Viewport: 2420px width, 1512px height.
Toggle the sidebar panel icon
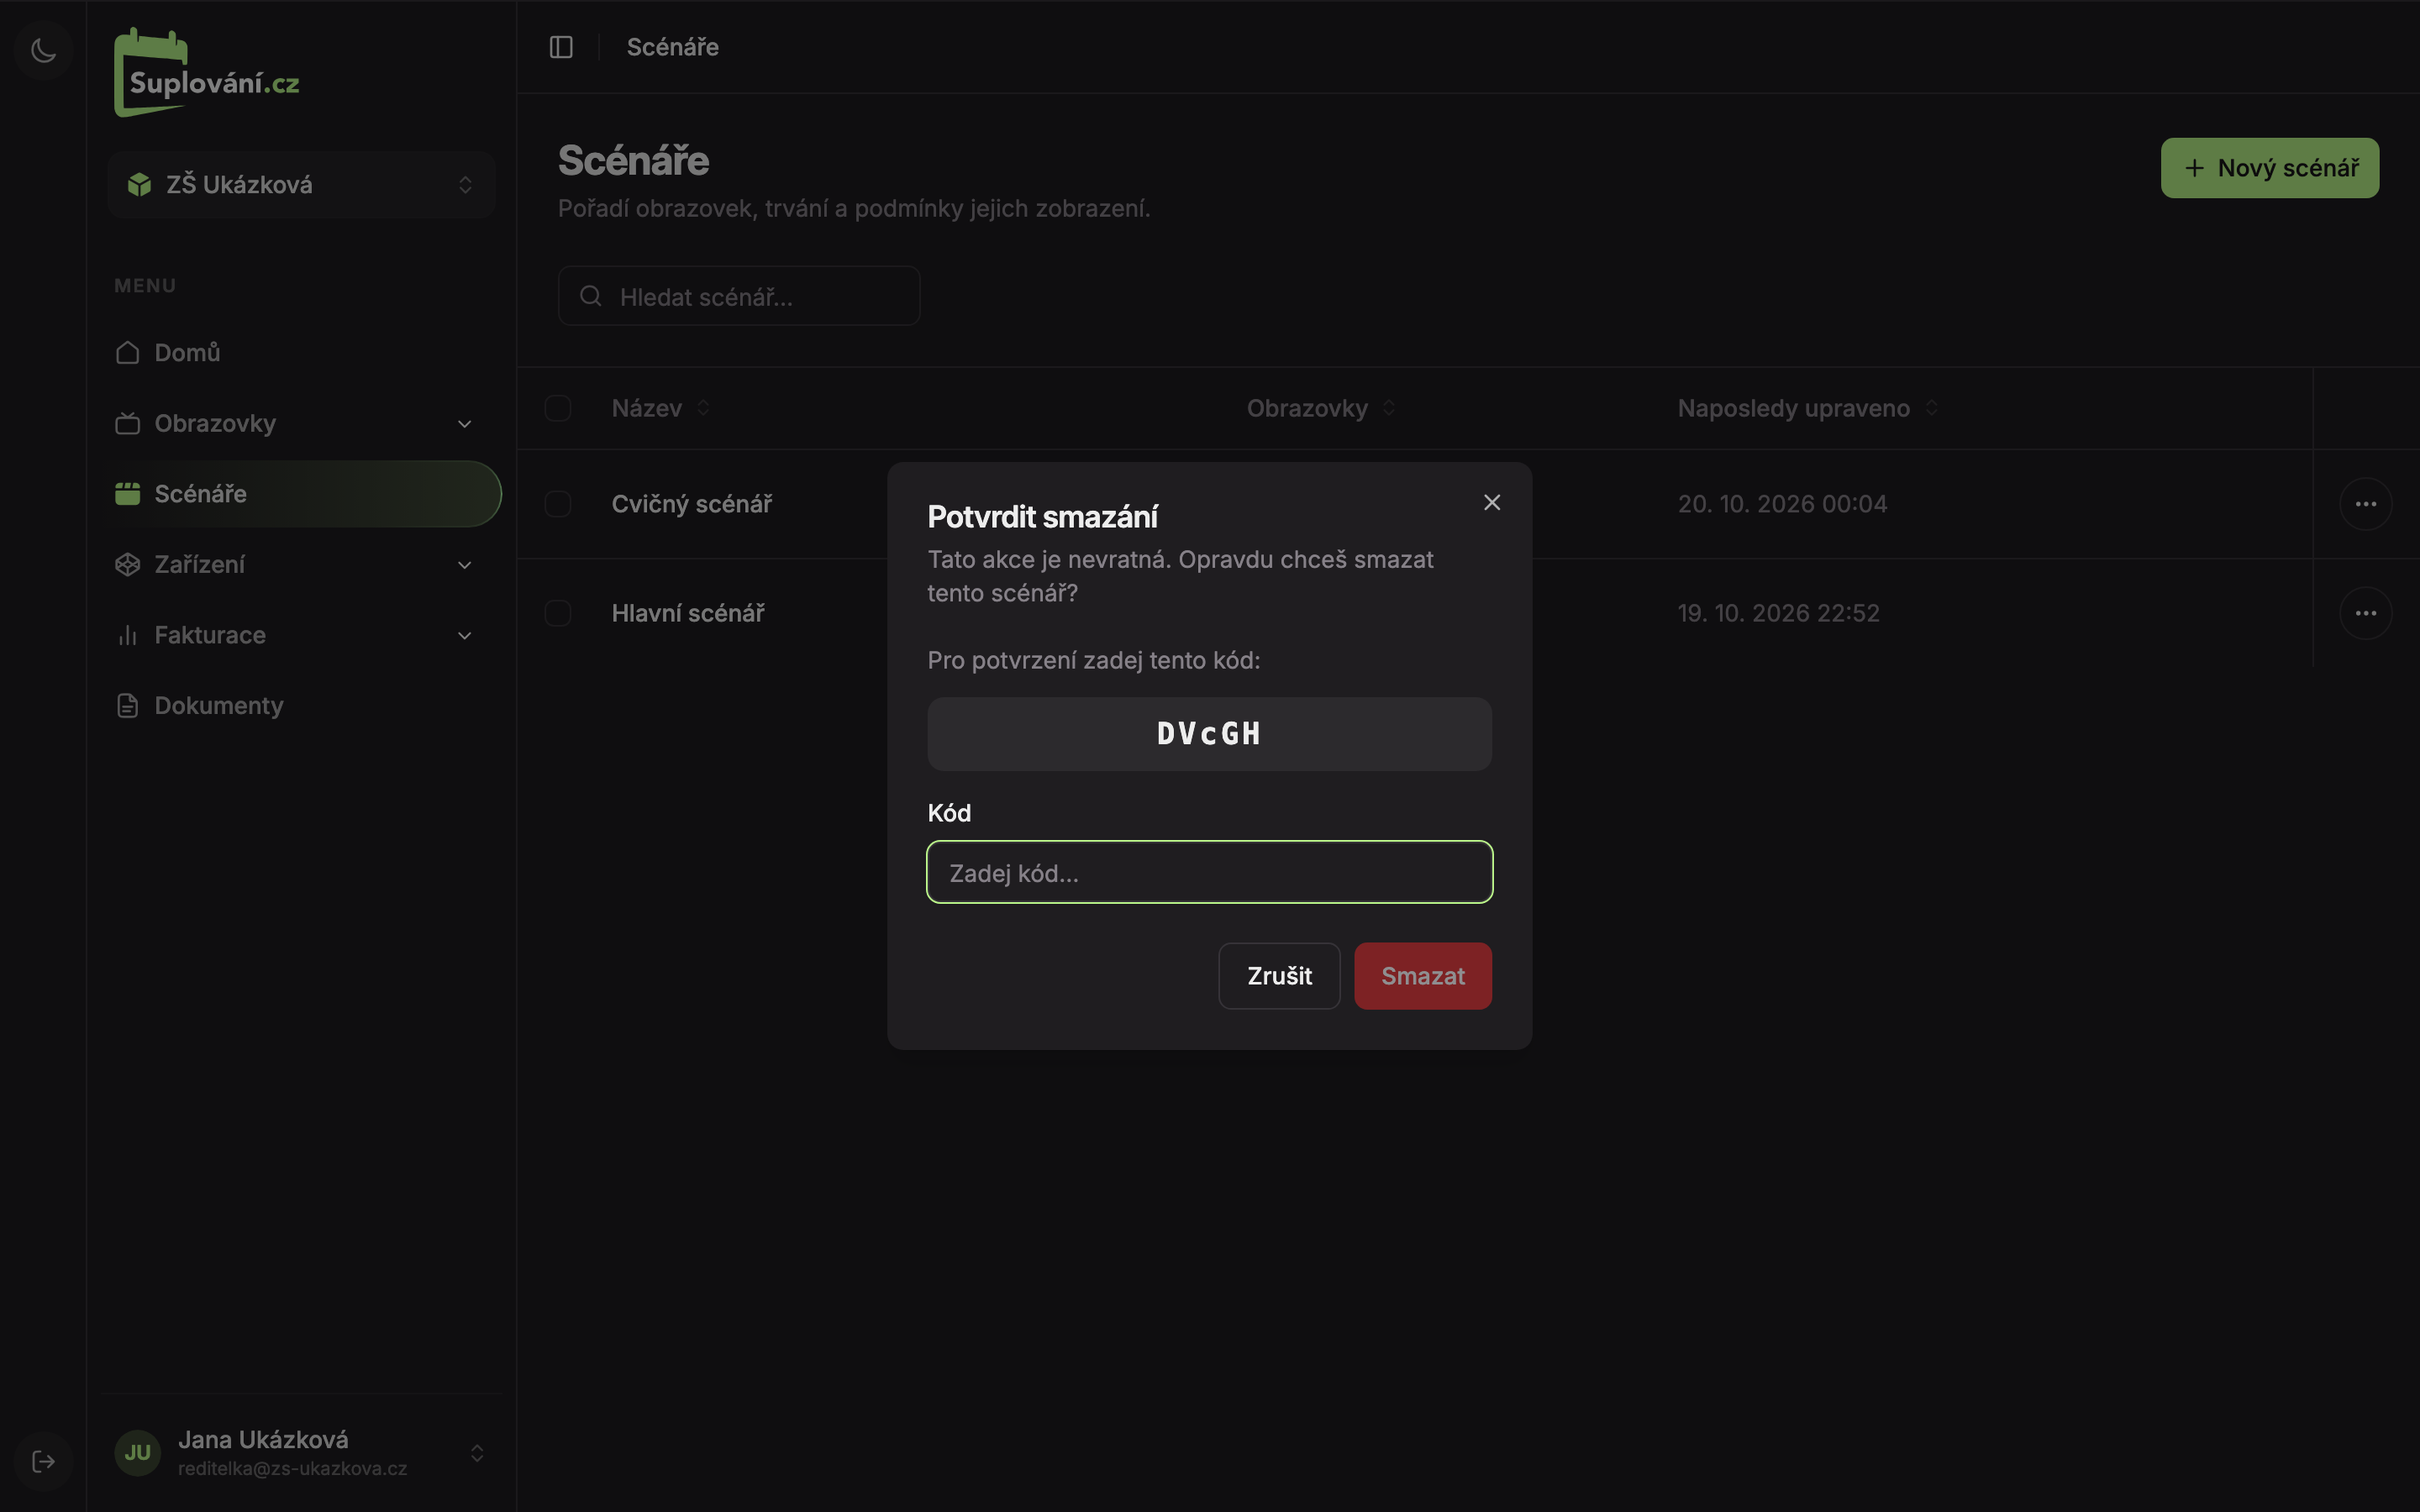[561, 47]
